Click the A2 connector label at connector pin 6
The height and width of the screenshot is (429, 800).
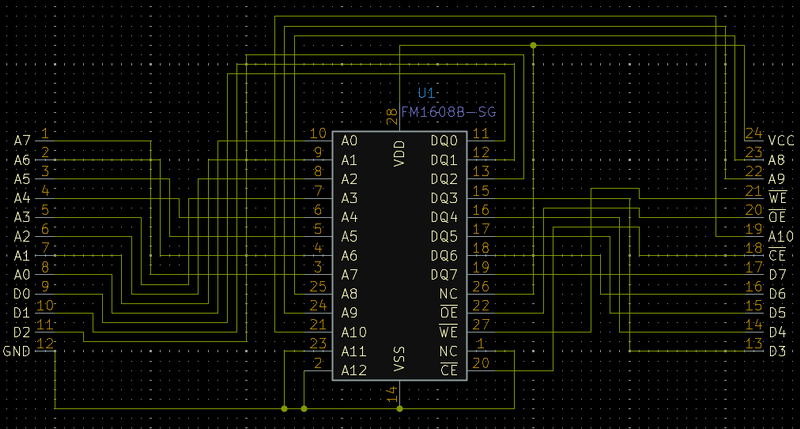tap(22, 236)
